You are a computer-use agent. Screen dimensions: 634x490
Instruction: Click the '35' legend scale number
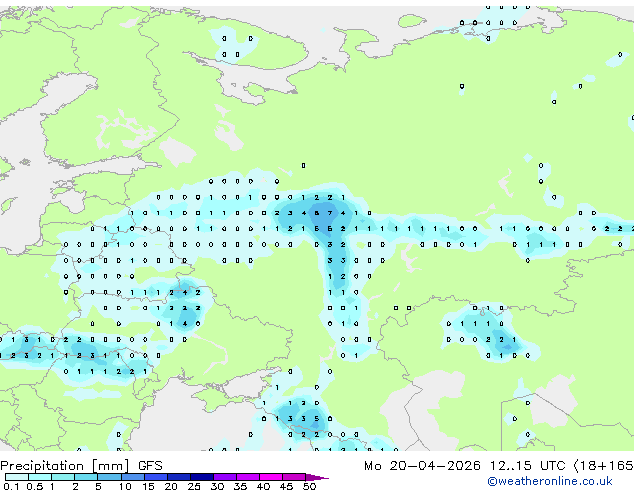tap(240, 486)
